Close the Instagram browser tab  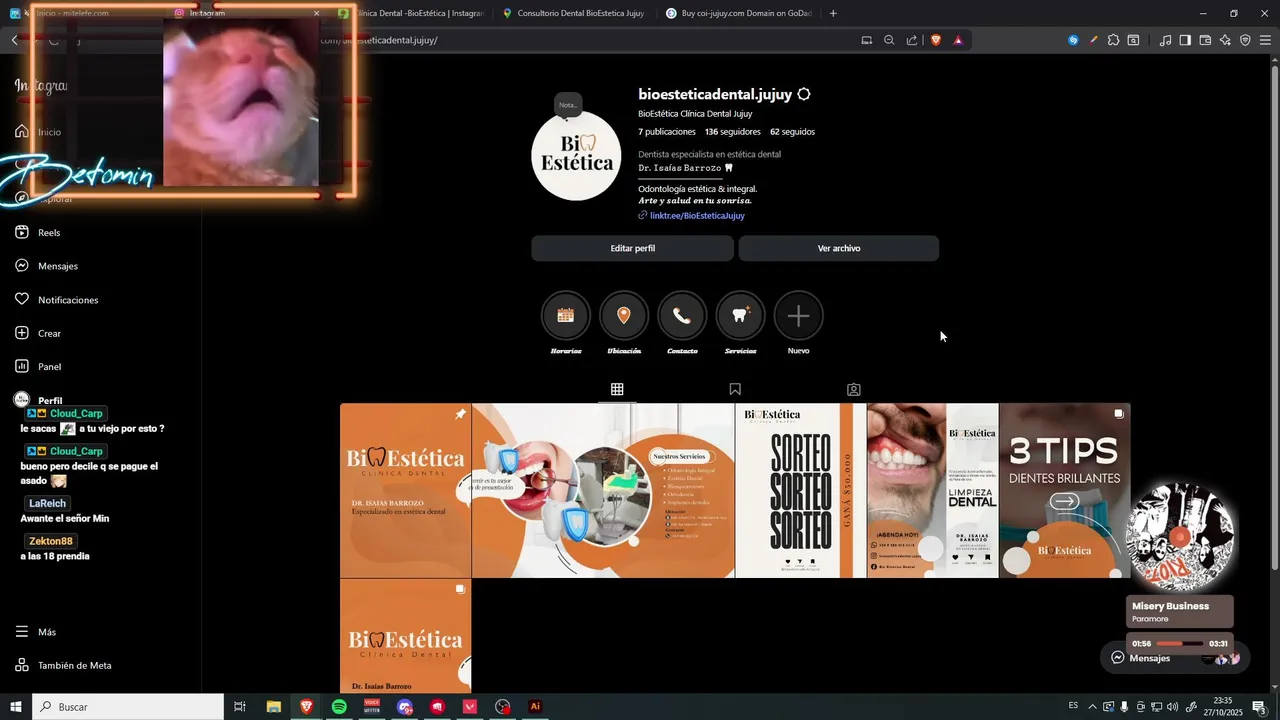317,13
